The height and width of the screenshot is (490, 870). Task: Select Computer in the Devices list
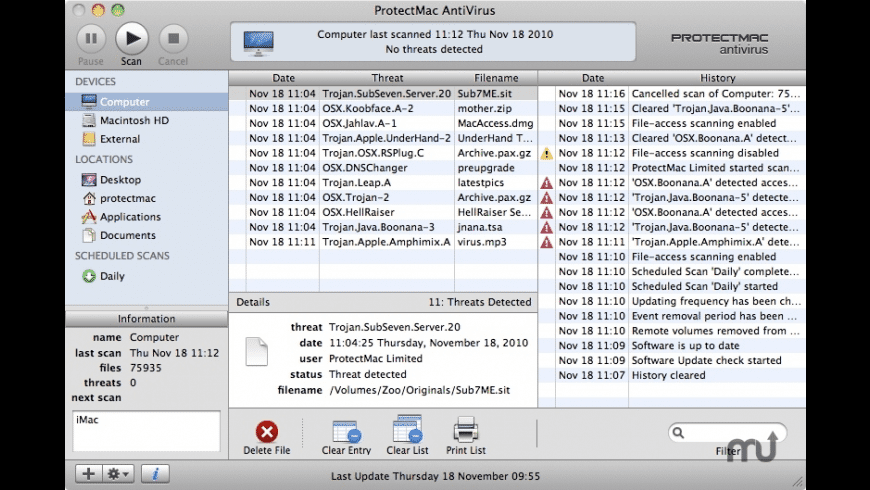pyautogui.click(x=146, y=102)
